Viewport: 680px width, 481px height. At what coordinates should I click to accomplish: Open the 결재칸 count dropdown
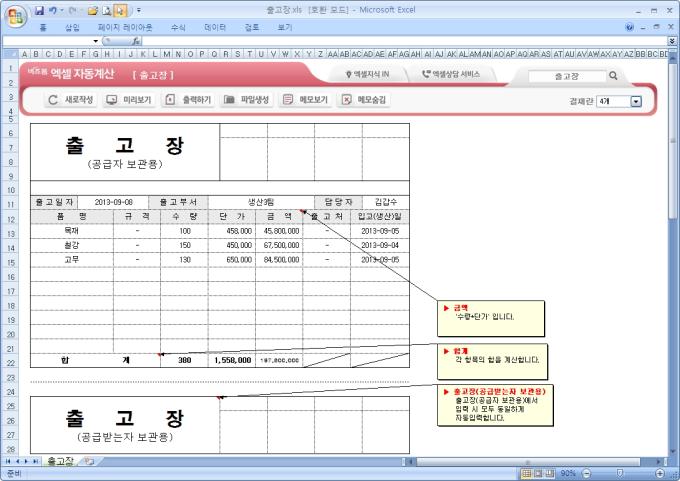tap(636, 101)
